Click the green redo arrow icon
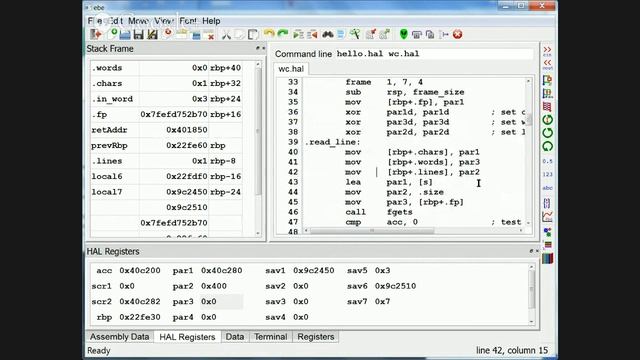The image size is (640, 360). 283,34
